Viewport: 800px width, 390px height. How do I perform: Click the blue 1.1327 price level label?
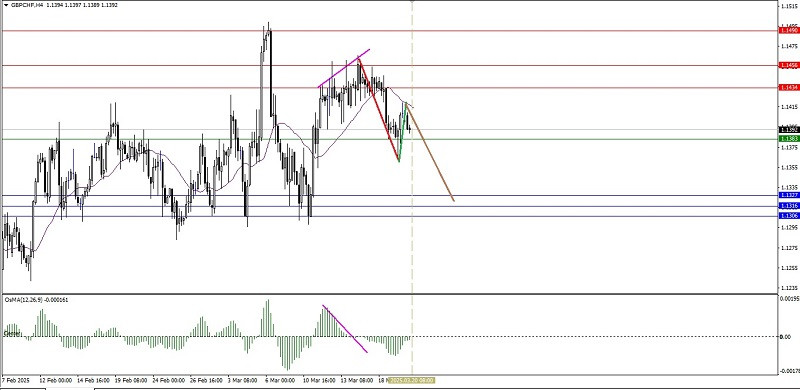[789, 195]
